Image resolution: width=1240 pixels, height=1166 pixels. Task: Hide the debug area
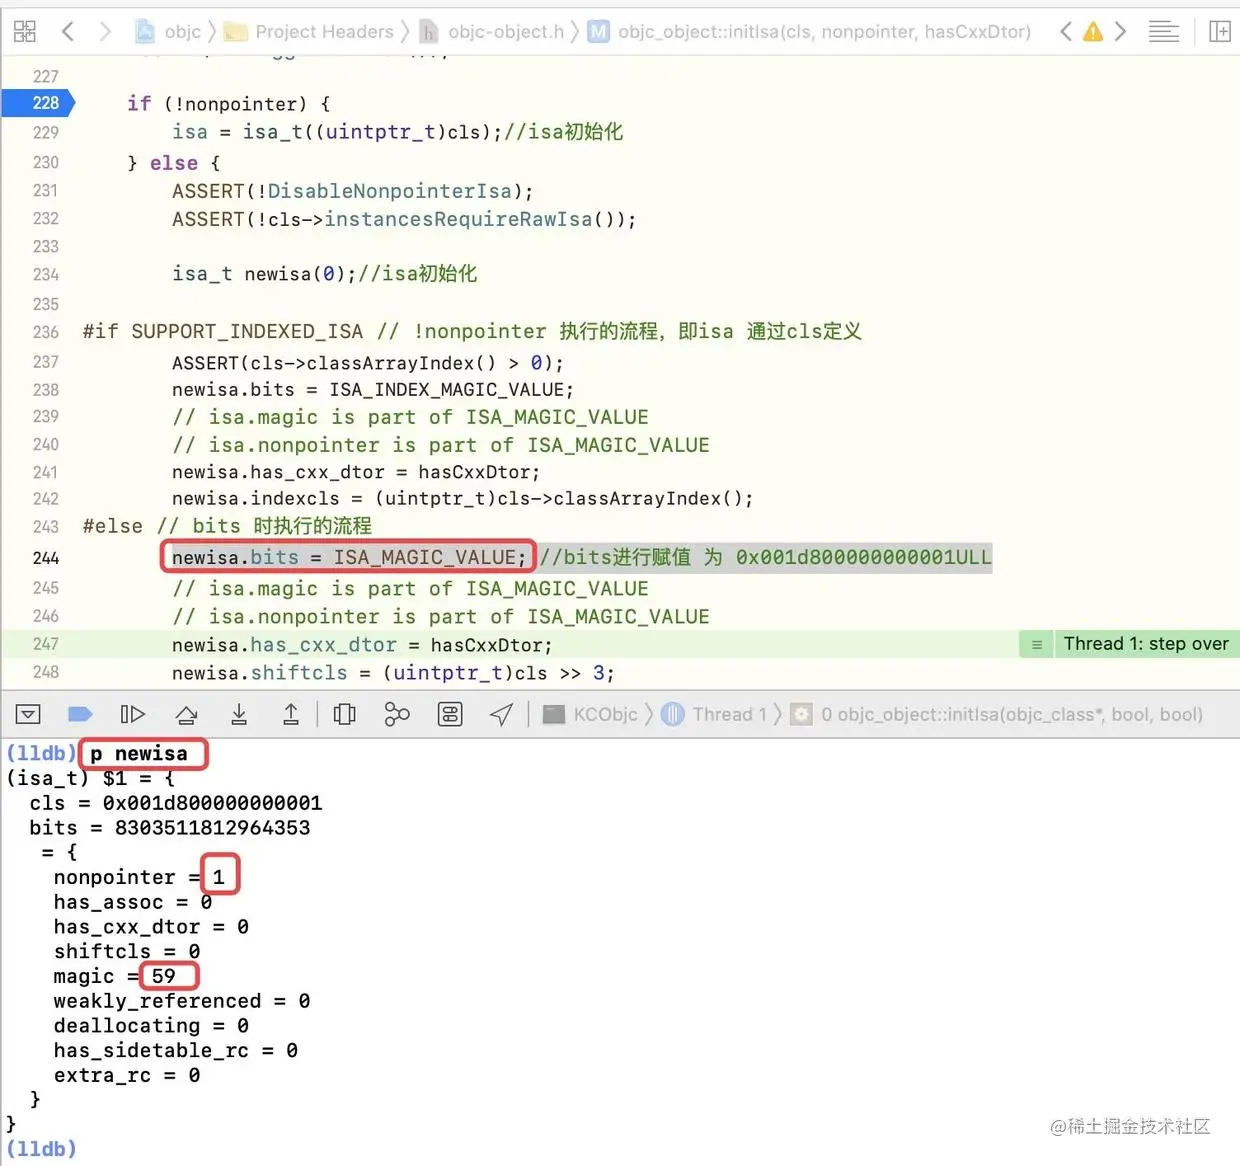28,714
